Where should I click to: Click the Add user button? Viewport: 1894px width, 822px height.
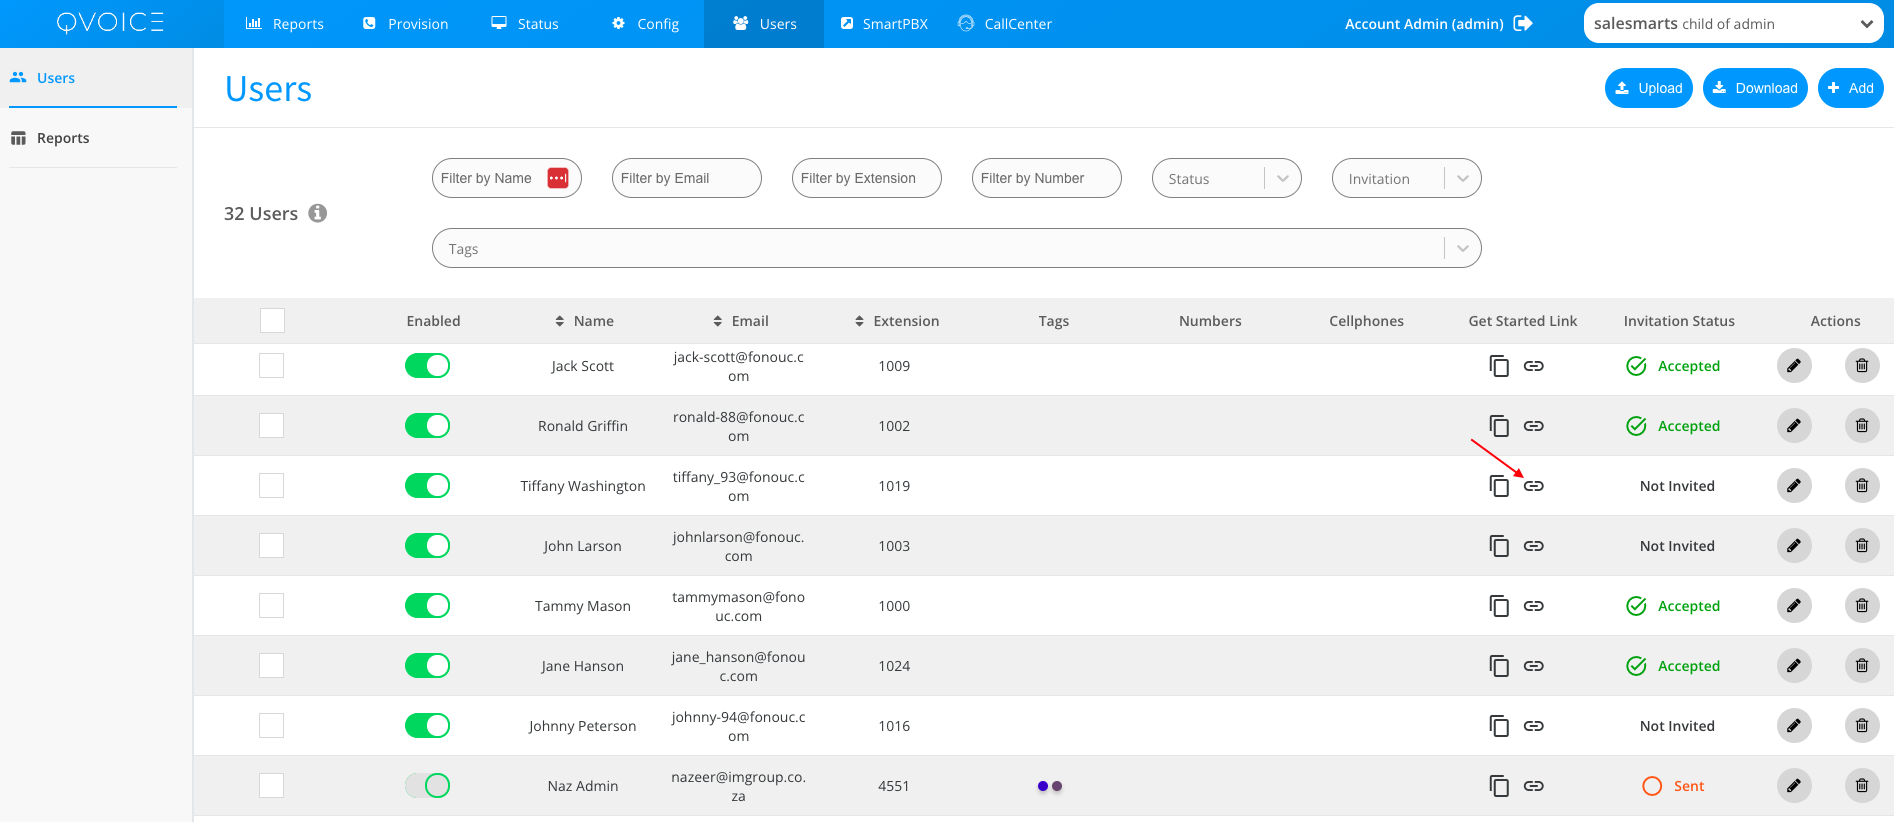1850,88
